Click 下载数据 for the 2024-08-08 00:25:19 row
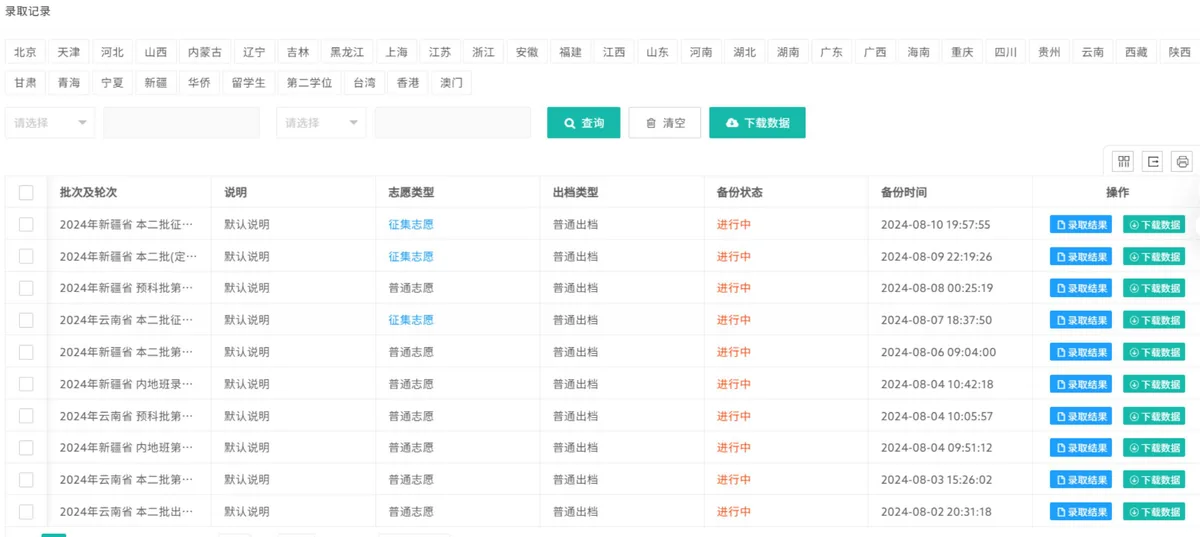Screen dimensions: 1200x537 point(1154,289)
